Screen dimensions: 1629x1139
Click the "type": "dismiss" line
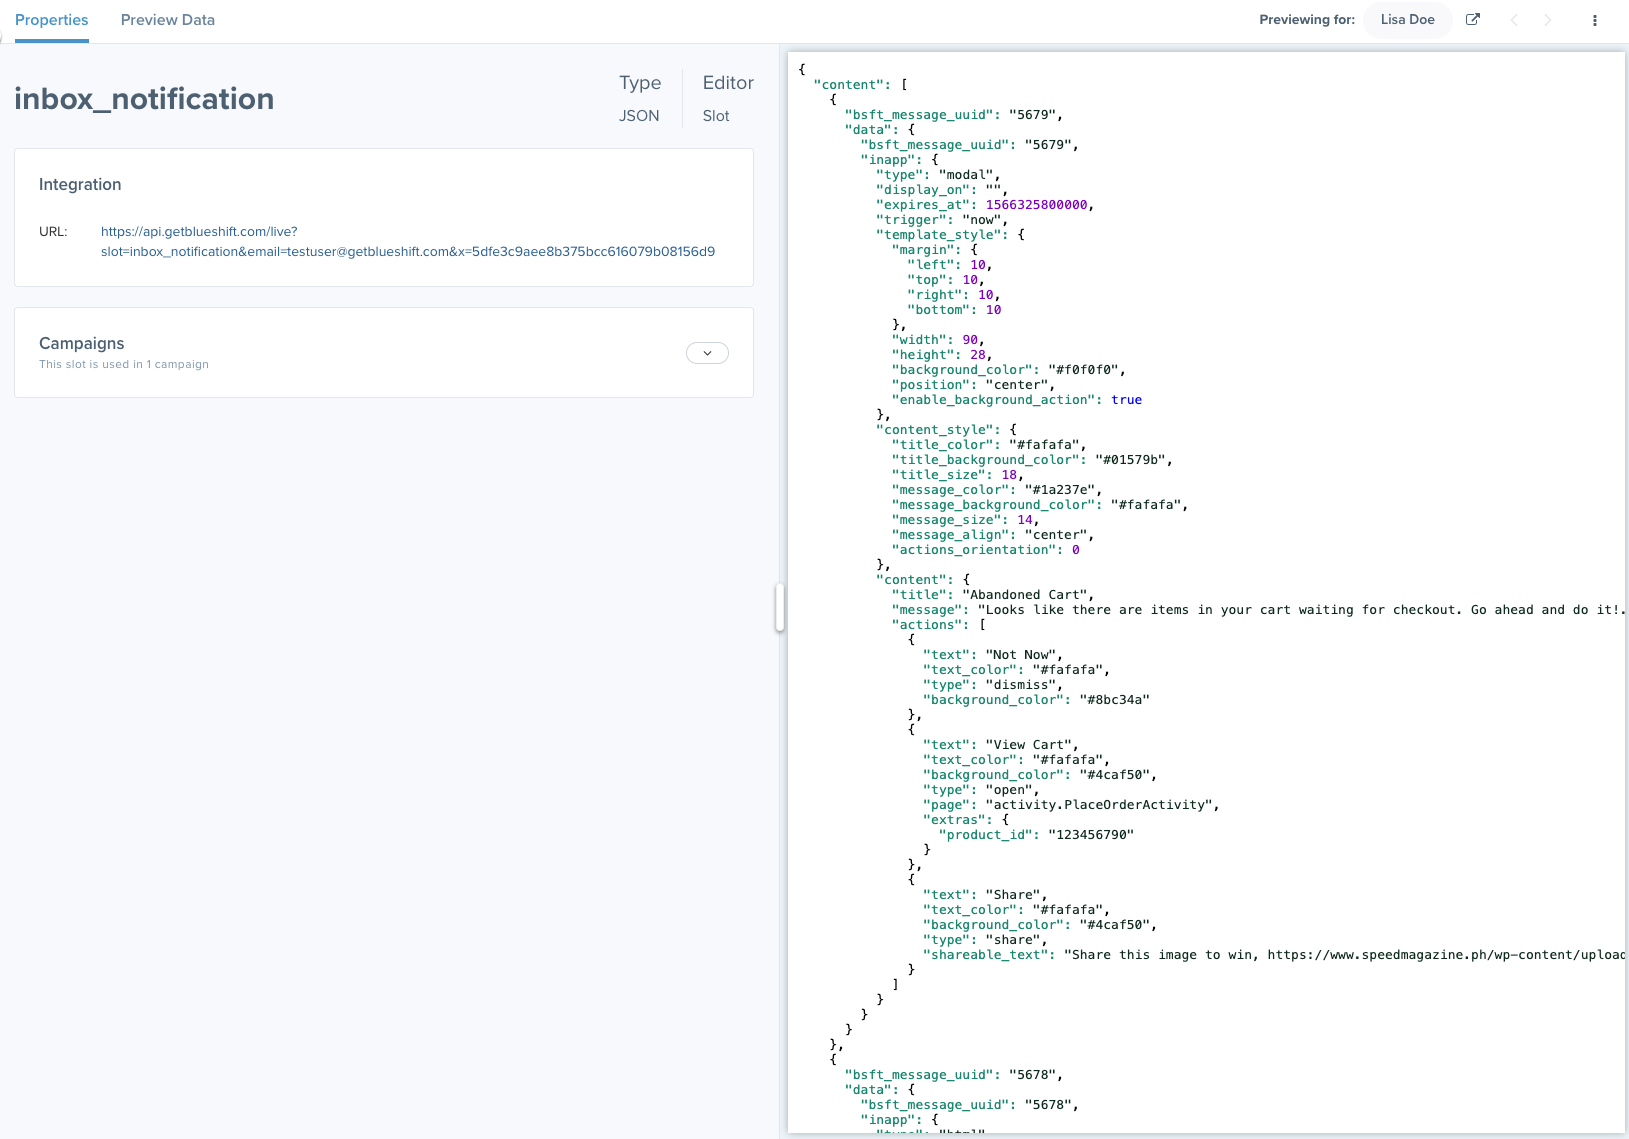[x=993, y=685]
